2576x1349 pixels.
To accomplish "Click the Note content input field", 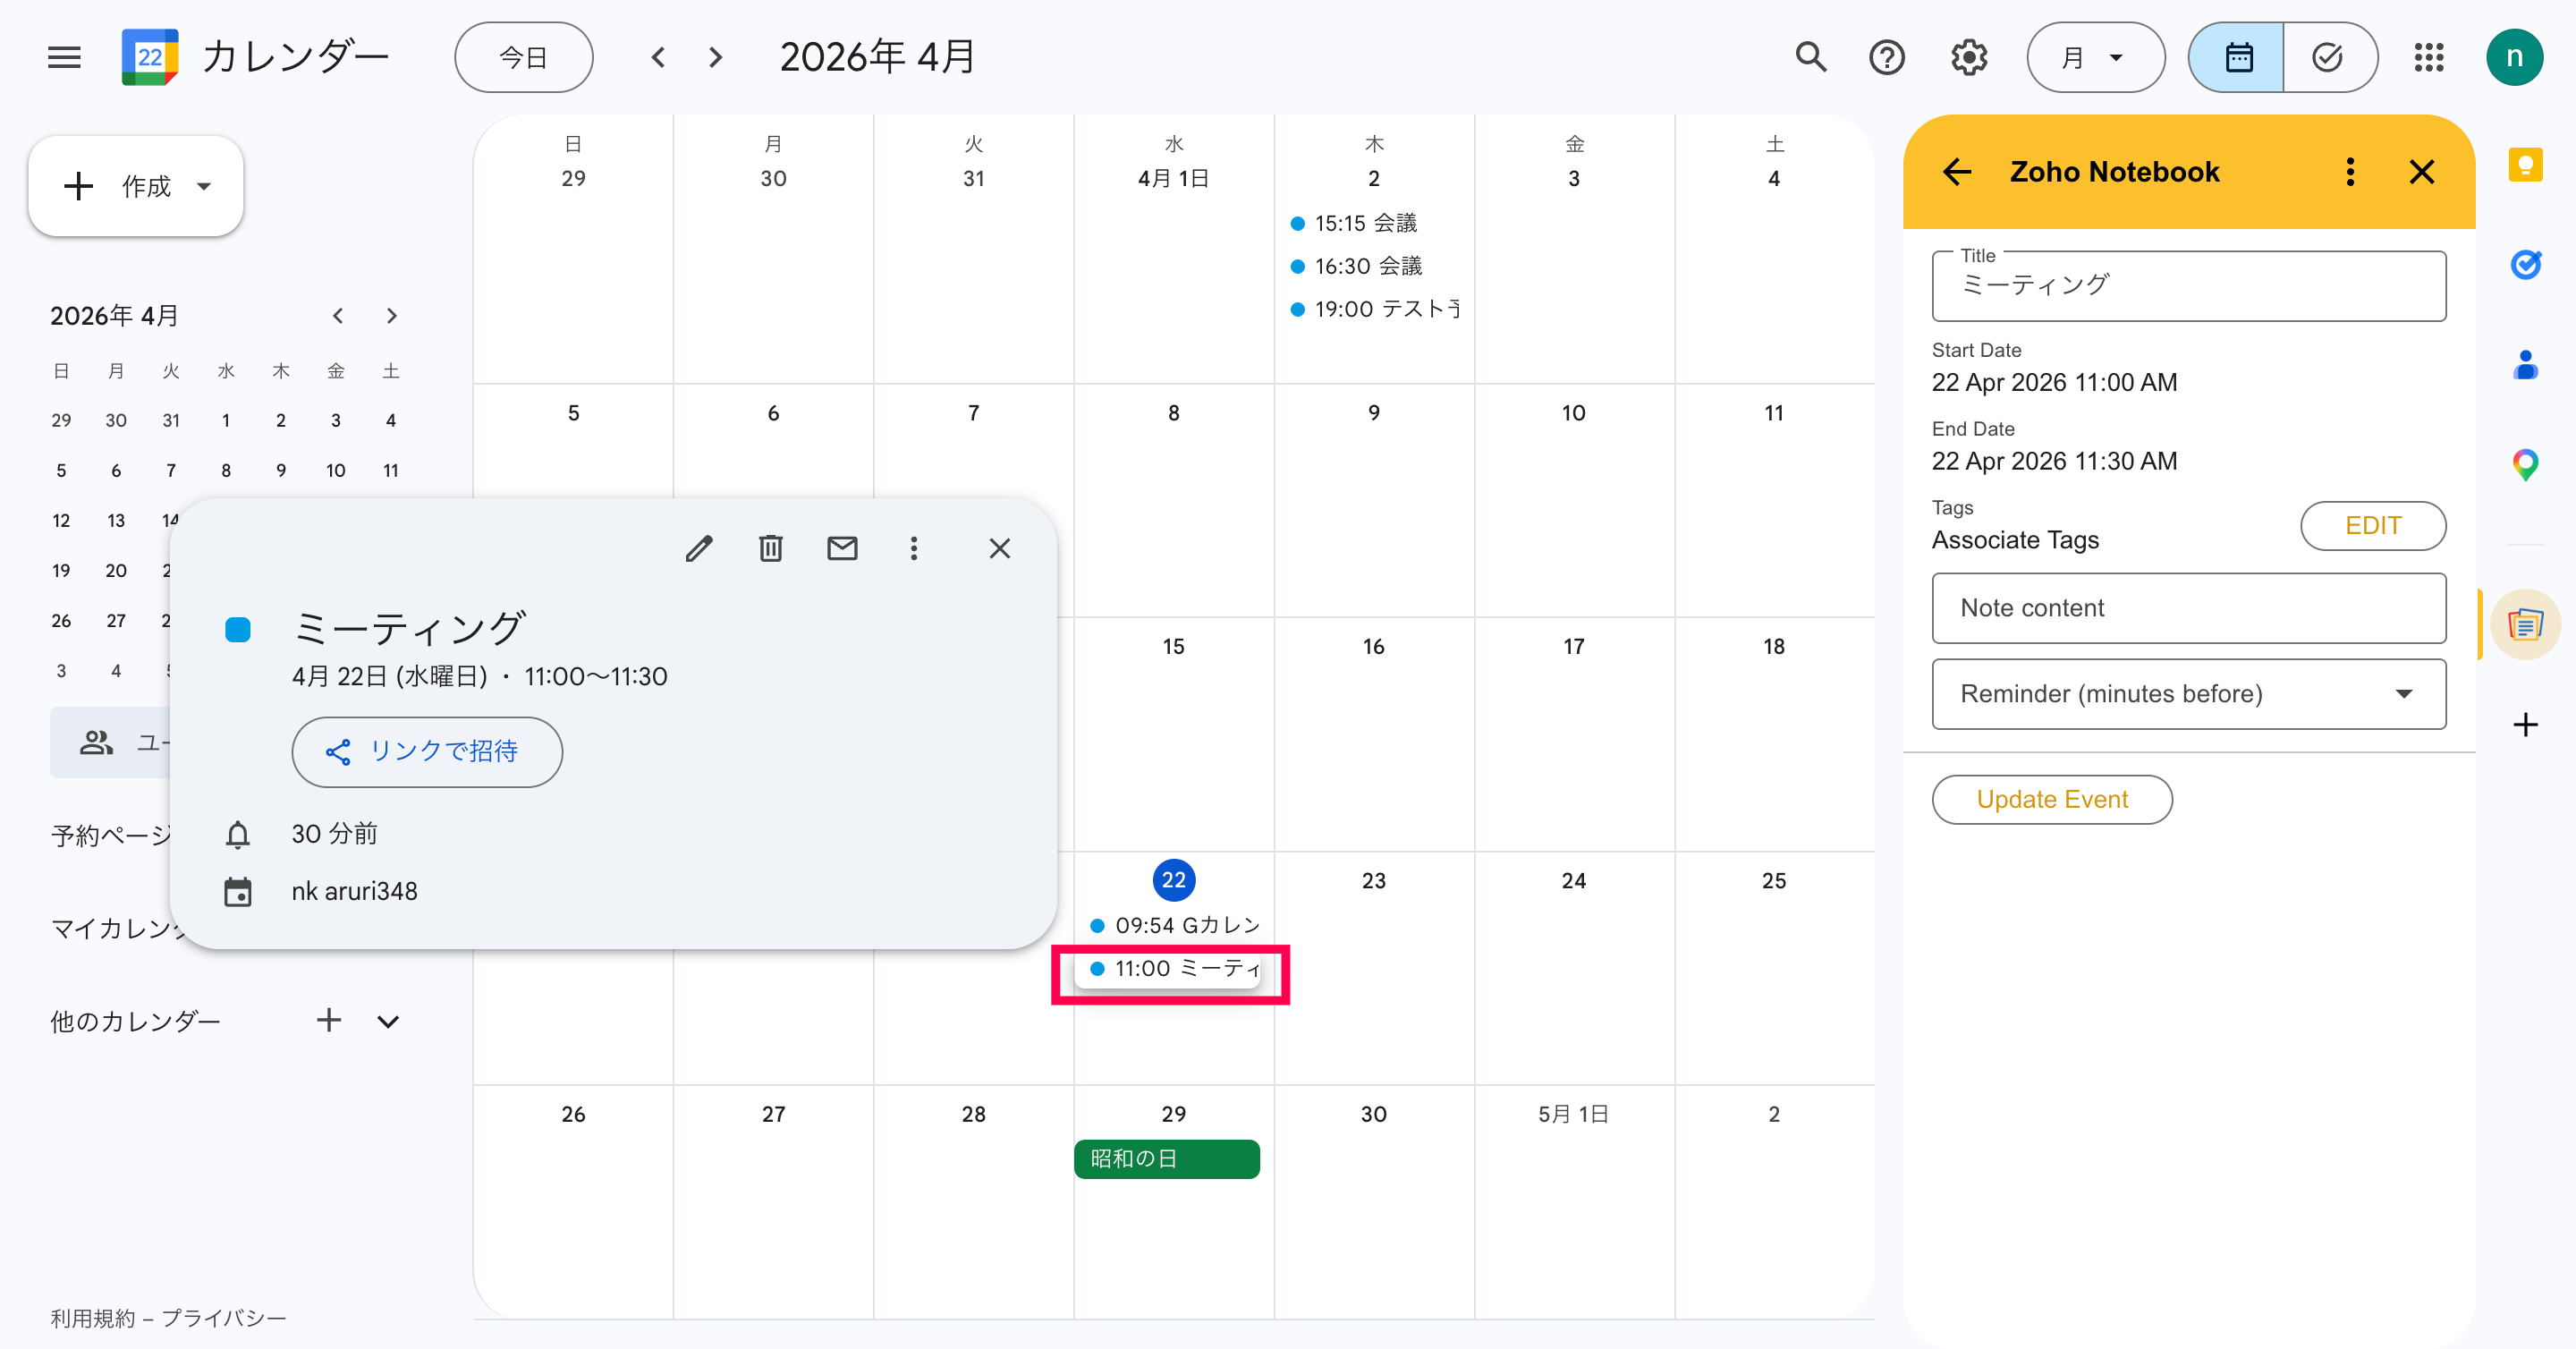I will tap(2188, 608).
